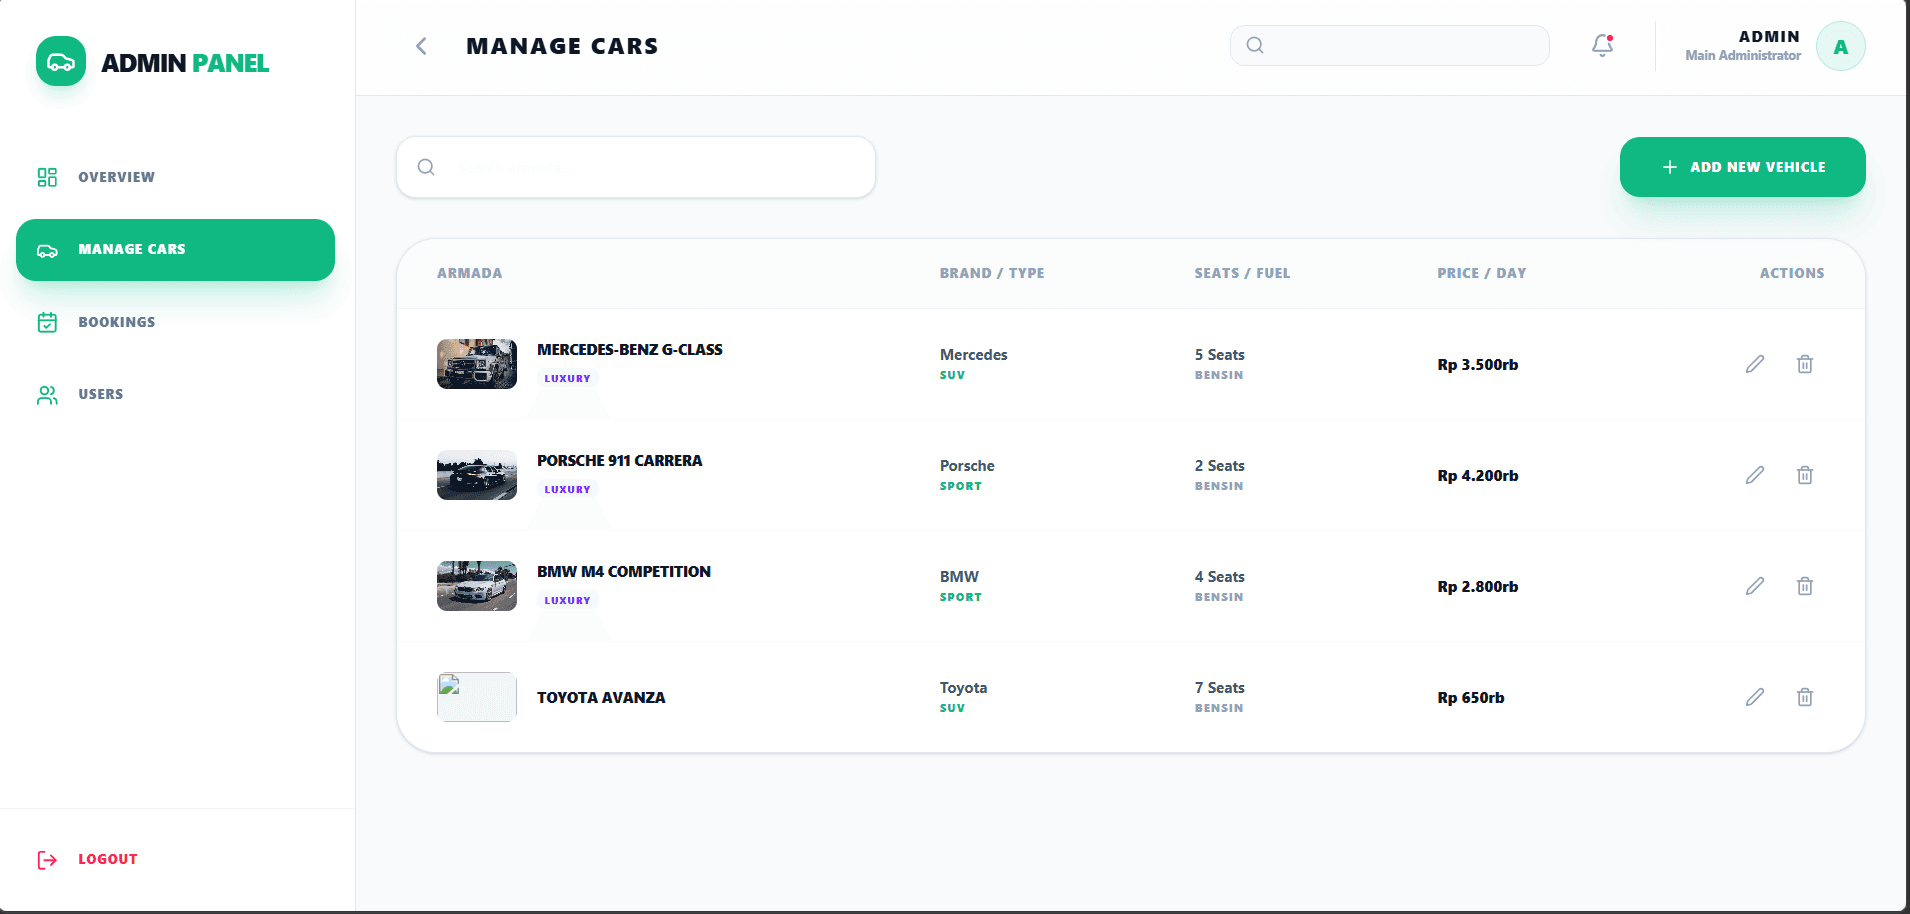
Task: Click the pencil icon for Porsche 911 Carrera
Action: 1755,475
